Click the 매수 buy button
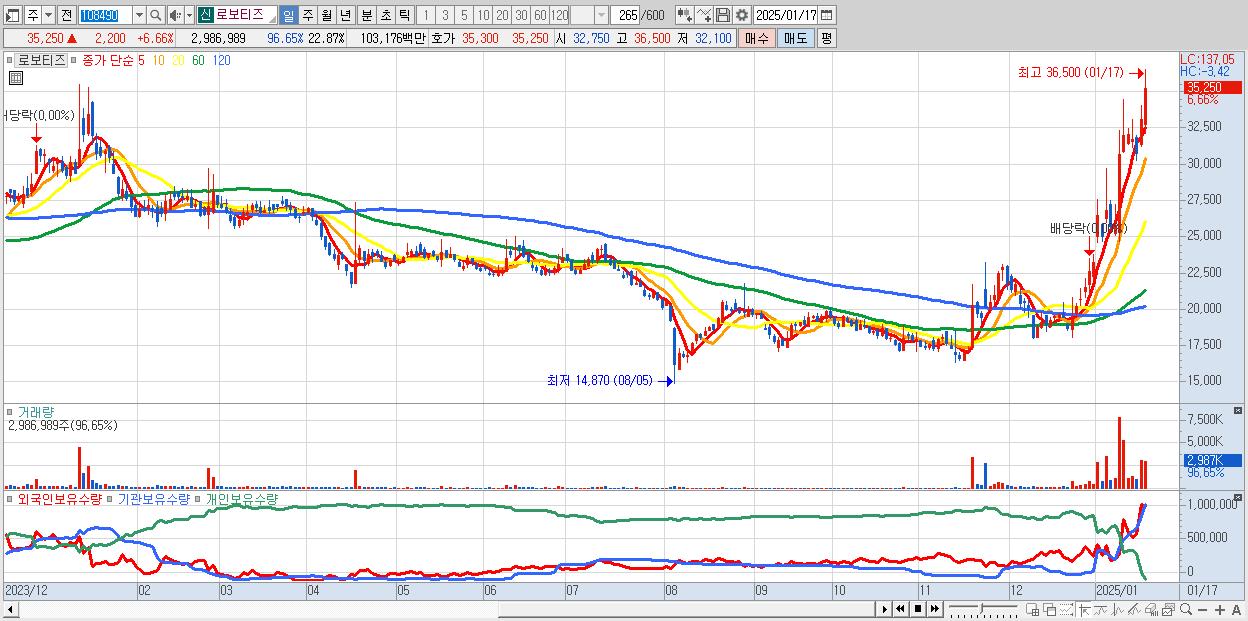 point(757,38)
